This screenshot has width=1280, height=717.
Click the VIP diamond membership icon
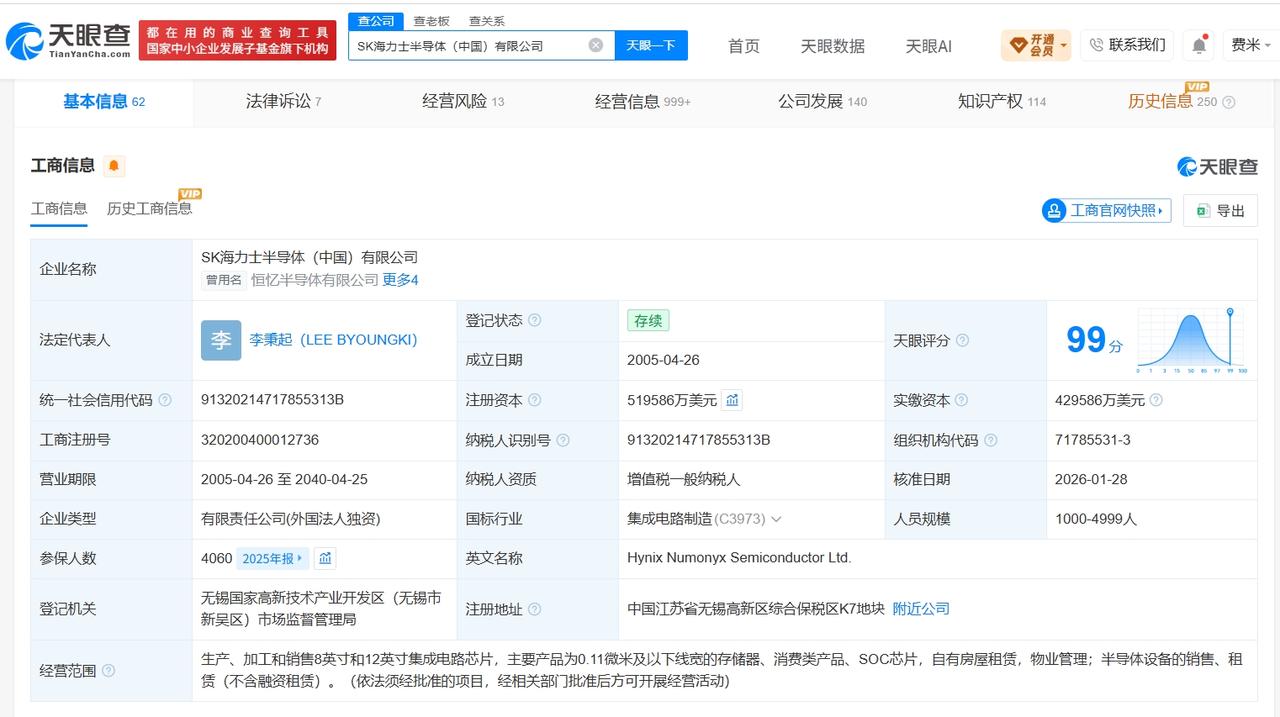pyautogui.click(x=1019, y=45)
